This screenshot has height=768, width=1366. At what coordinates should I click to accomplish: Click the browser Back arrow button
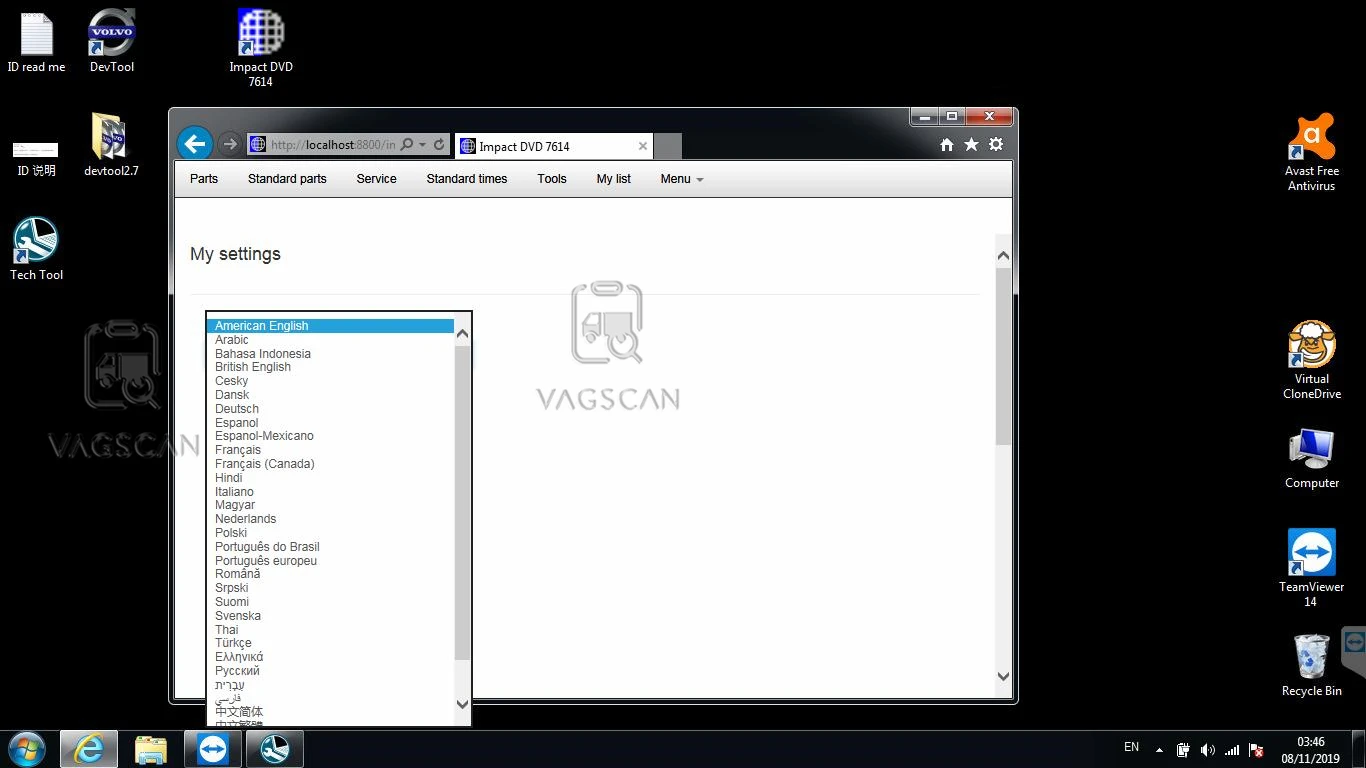pos(195,144)
